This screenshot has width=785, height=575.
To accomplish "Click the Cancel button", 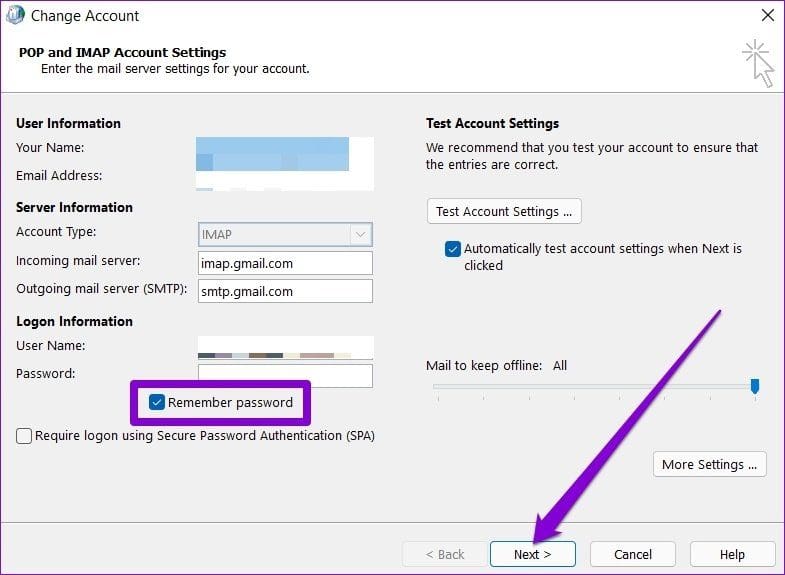I will tap(633, 554).
